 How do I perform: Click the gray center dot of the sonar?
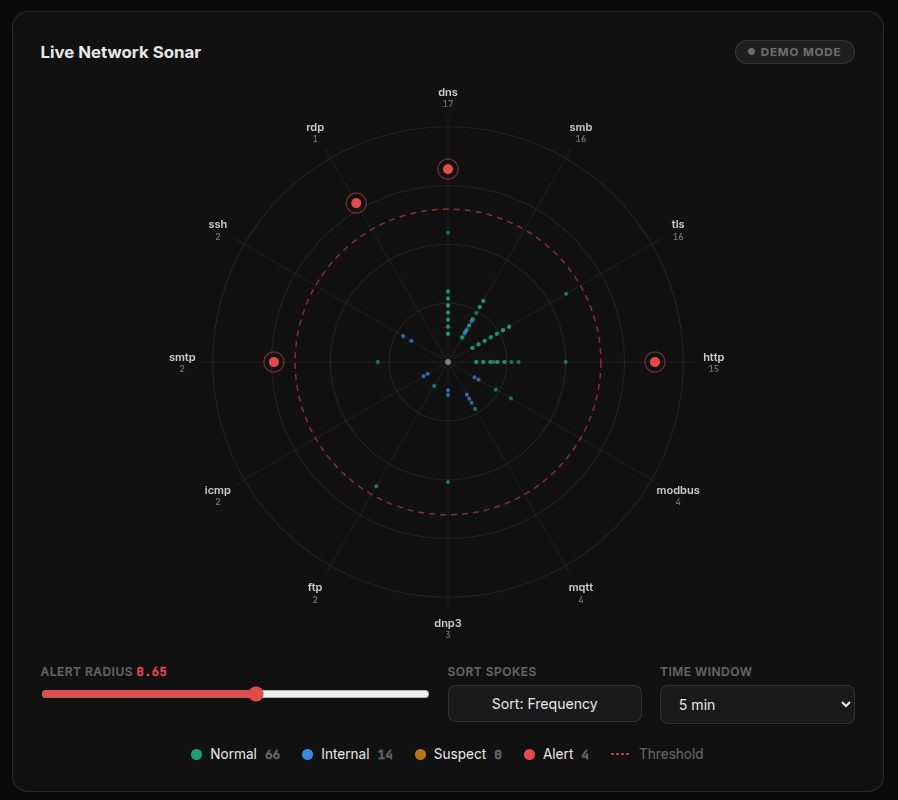coord(448,362)
